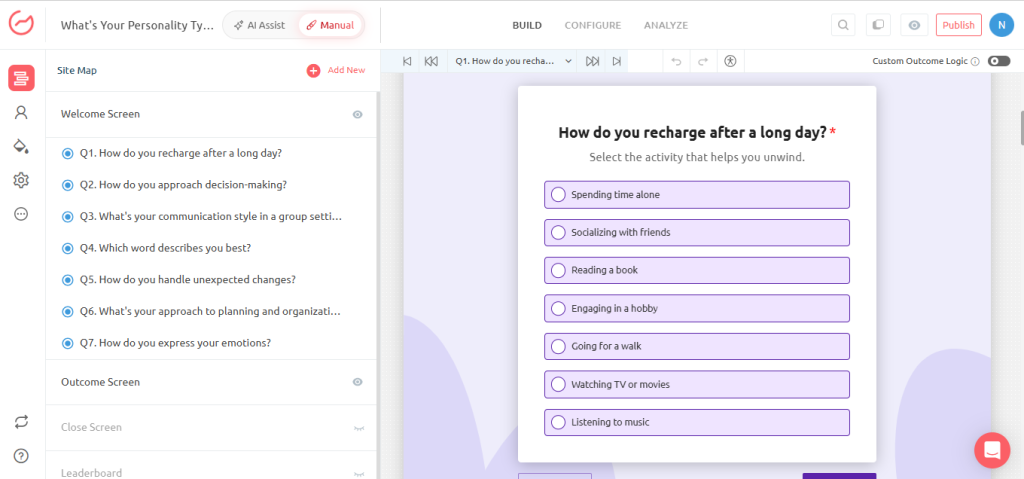The width and height of the screenshot is (1024, 479).
Task: Toggle Welcome Screen visibility eye
Action: click(x=357, y=114)
